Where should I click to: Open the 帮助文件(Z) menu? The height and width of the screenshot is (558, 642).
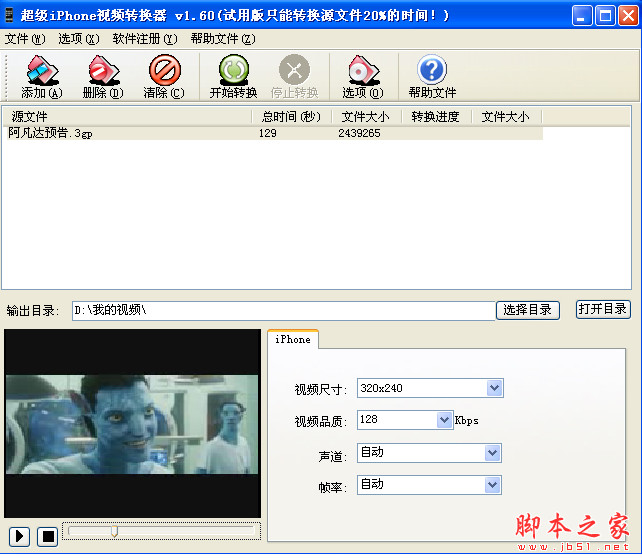coord(223,39)
